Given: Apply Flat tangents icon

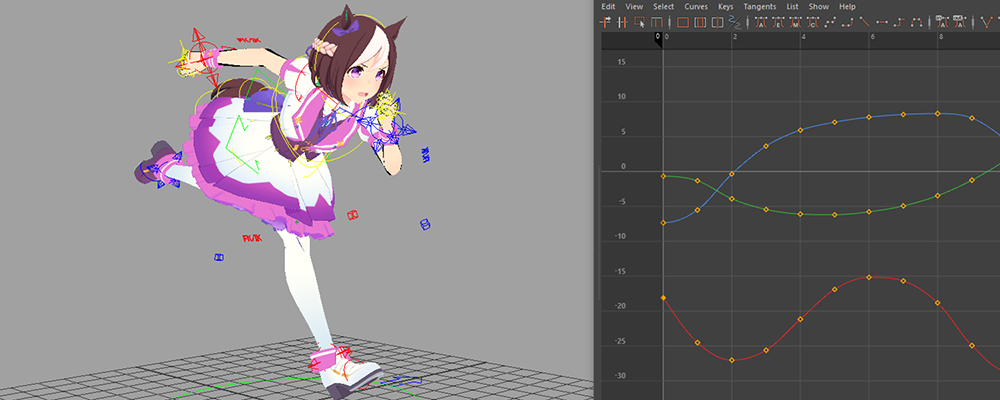Looking at the screenshot, I should click(x=882, y=22).
